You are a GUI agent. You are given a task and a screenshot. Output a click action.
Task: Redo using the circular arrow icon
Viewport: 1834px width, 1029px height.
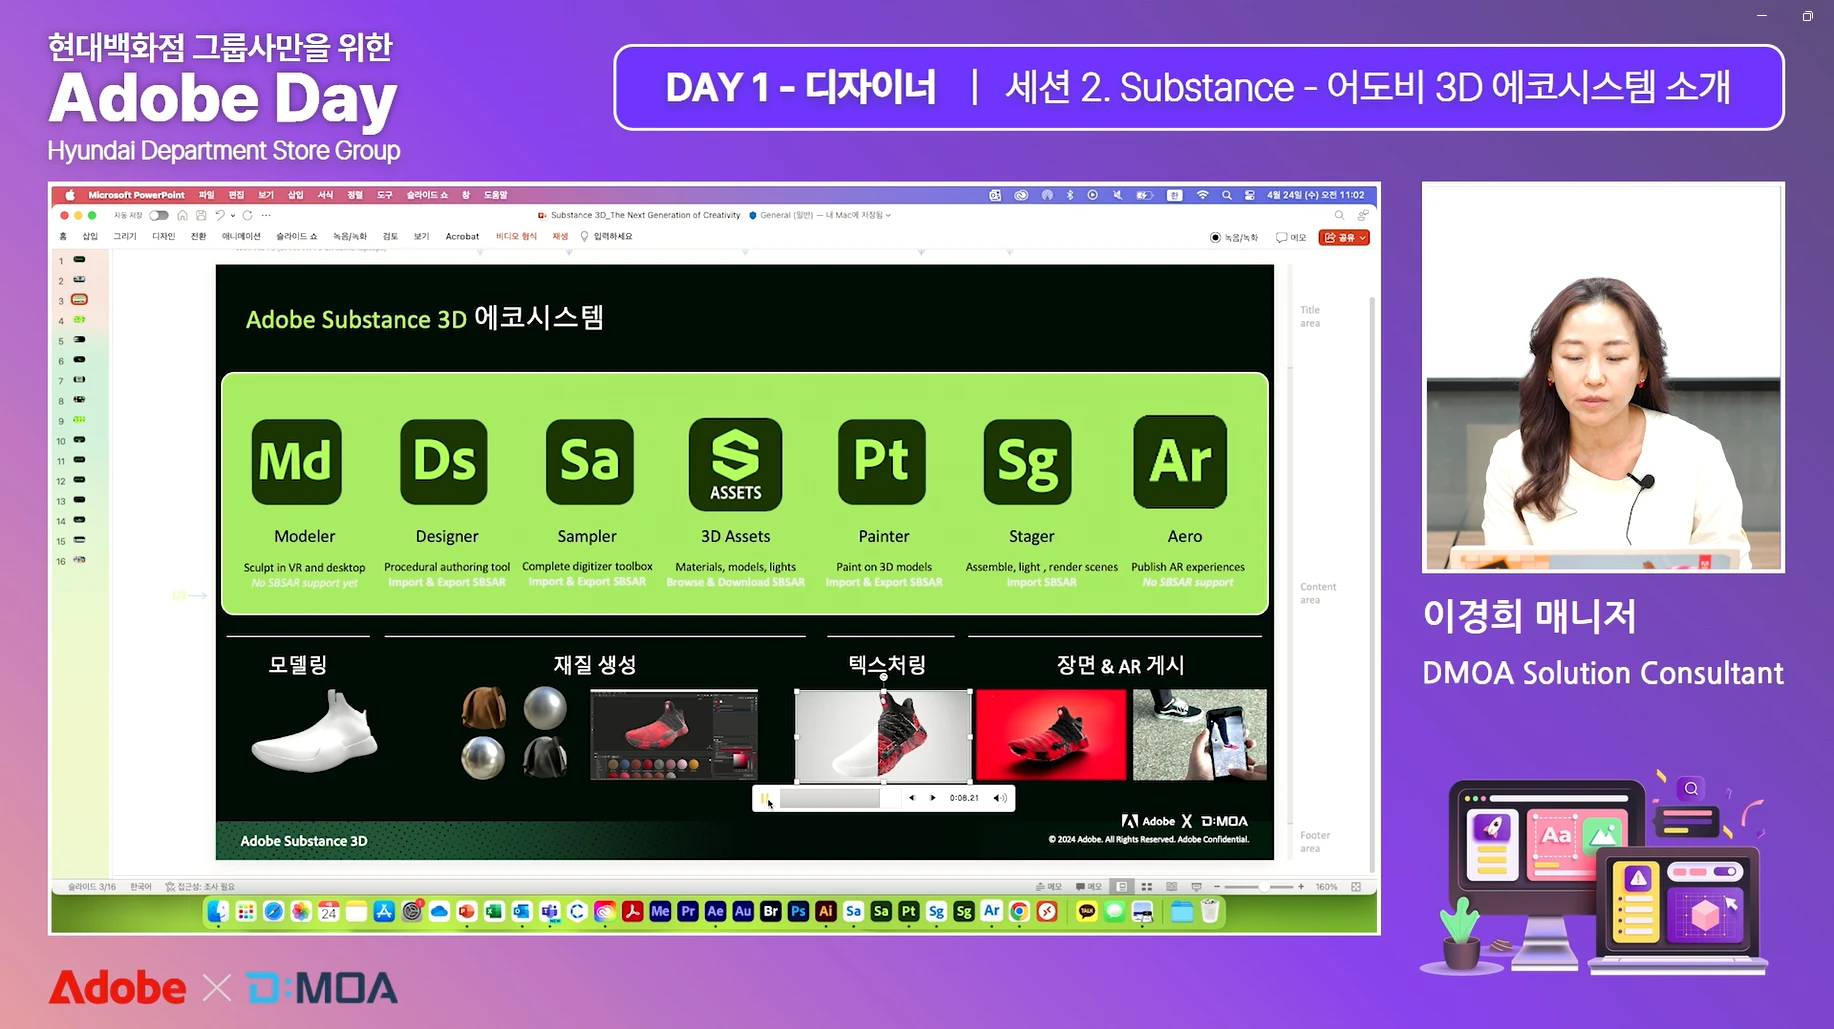[x=247, y=215]
